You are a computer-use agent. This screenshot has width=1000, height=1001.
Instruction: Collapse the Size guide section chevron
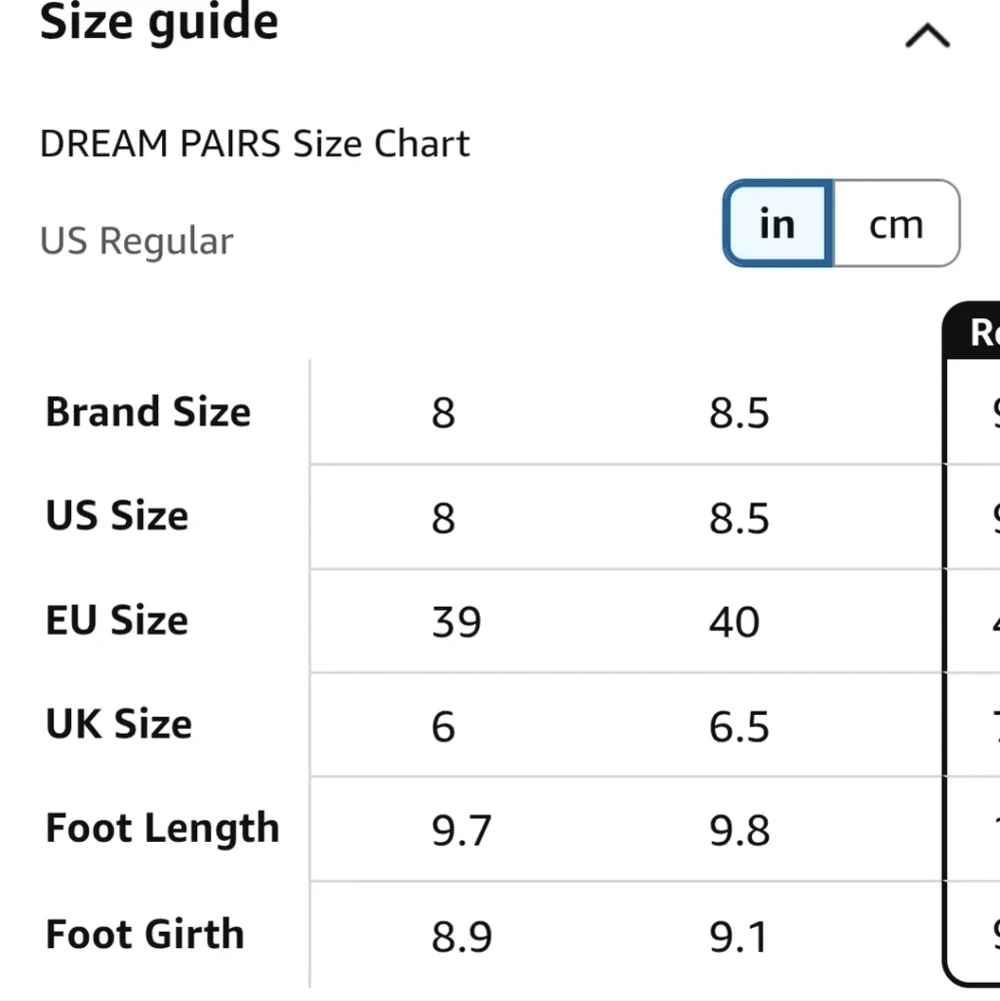point(927,36)
